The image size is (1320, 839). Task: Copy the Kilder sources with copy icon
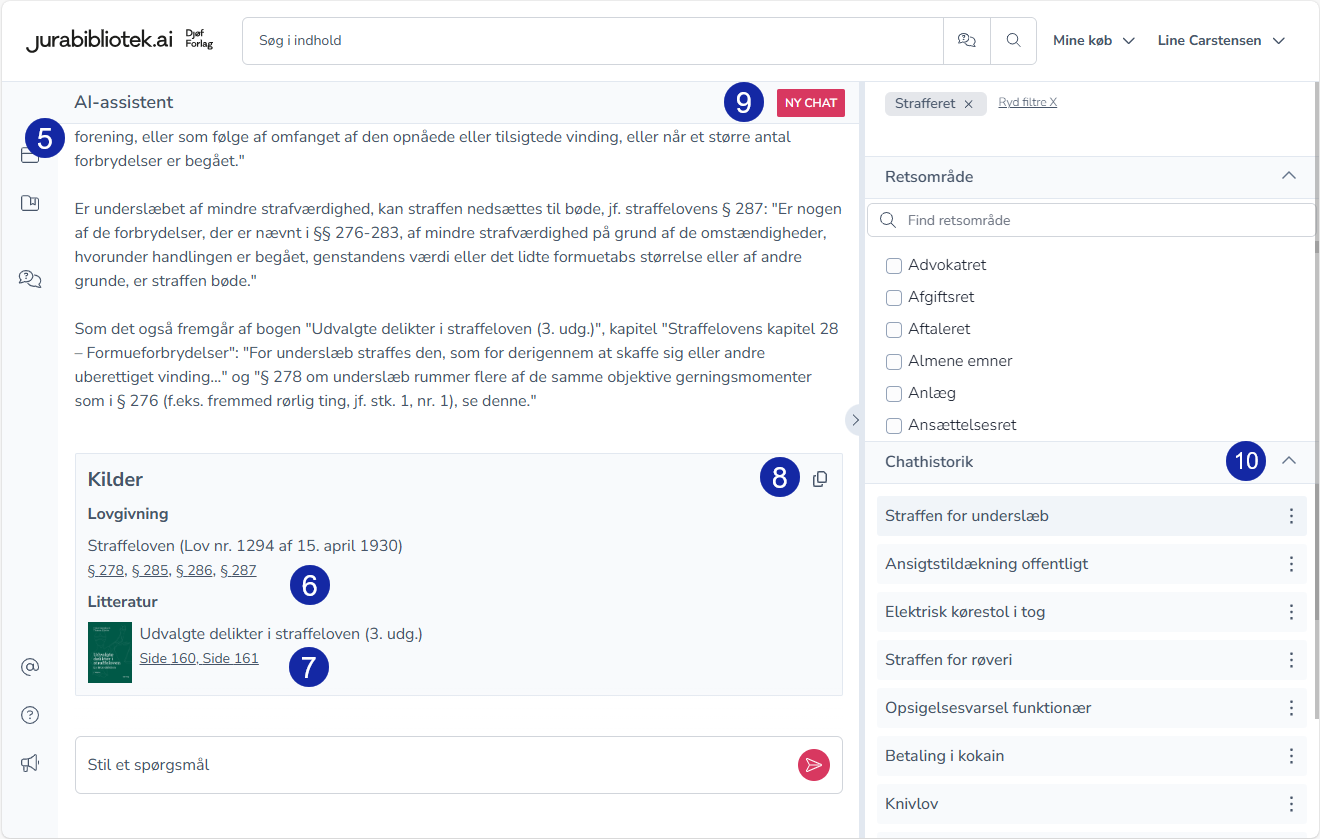pos(820,479)
